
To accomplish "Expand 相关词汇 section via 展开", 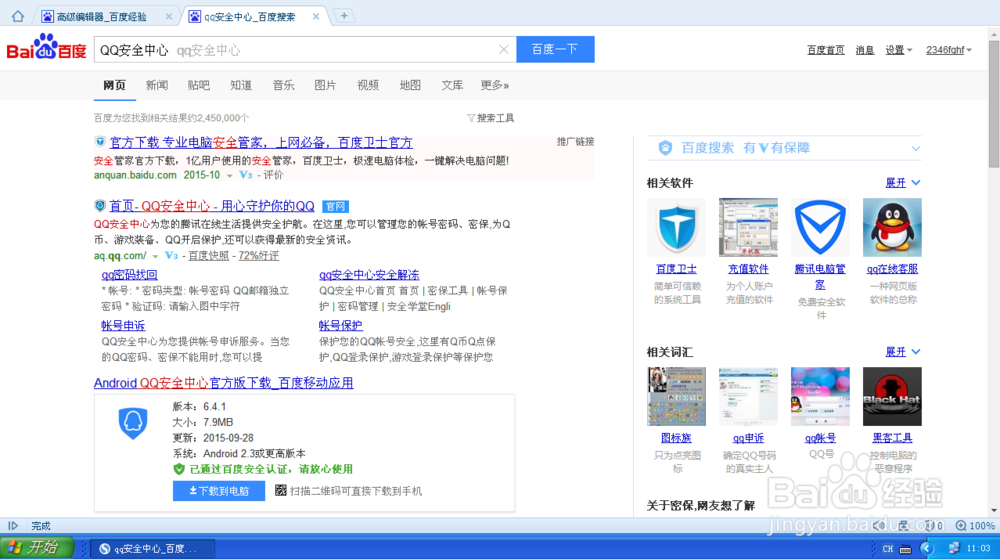I will tap(902, 352).
